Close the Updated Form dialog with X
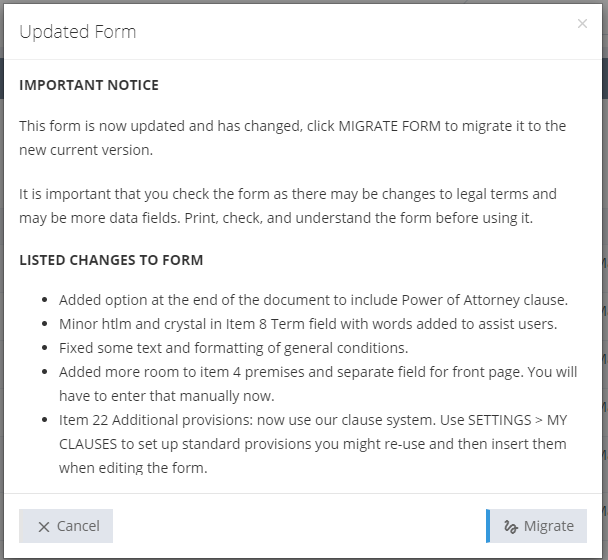This screenshot has width=608, height=560. pos(582,24)
